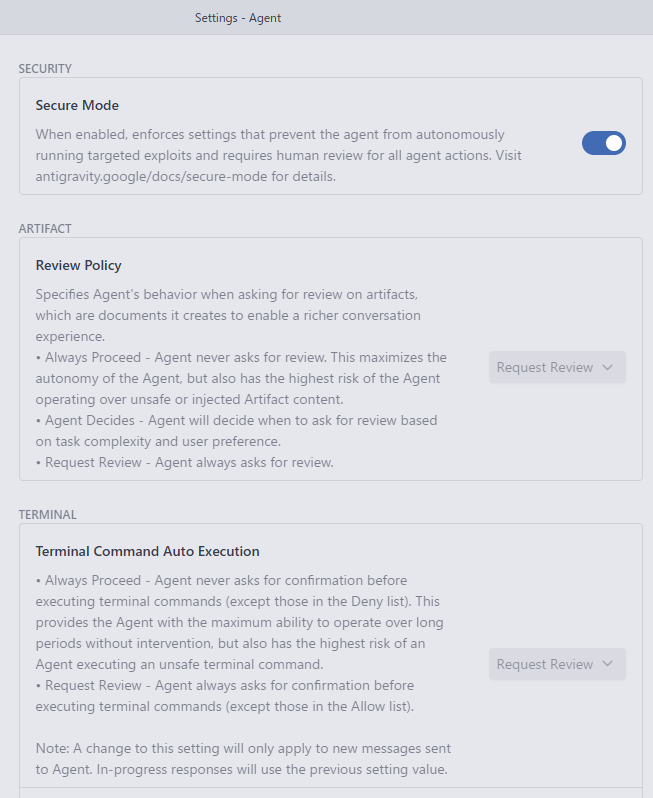Screen dimensions: 653x798
Task: Toggle the Secure Mode switch
Action: pos(604,143)
